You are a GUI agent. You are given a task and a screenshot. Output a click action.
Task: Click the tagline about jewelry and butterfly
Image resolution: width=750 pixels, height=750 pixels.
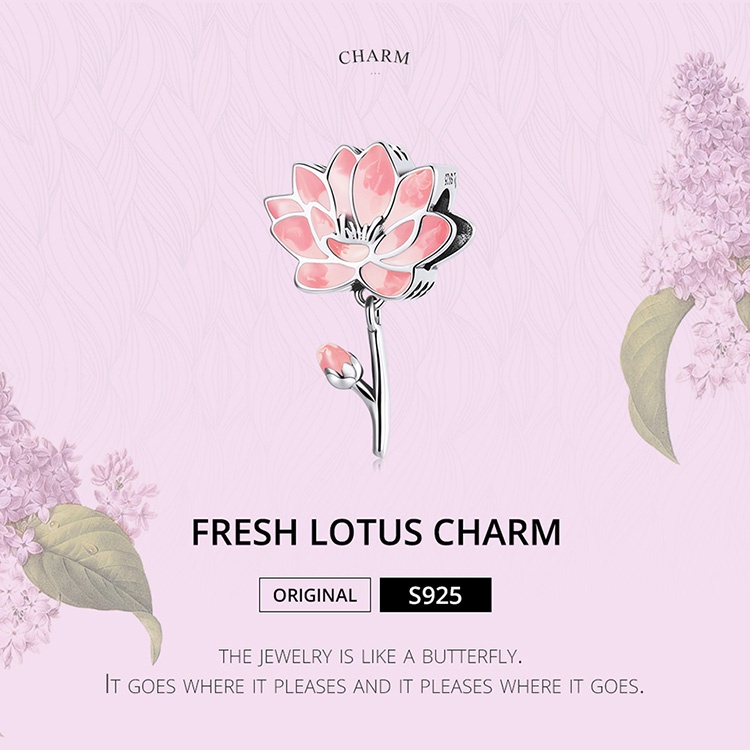click(x=370, y=657)
